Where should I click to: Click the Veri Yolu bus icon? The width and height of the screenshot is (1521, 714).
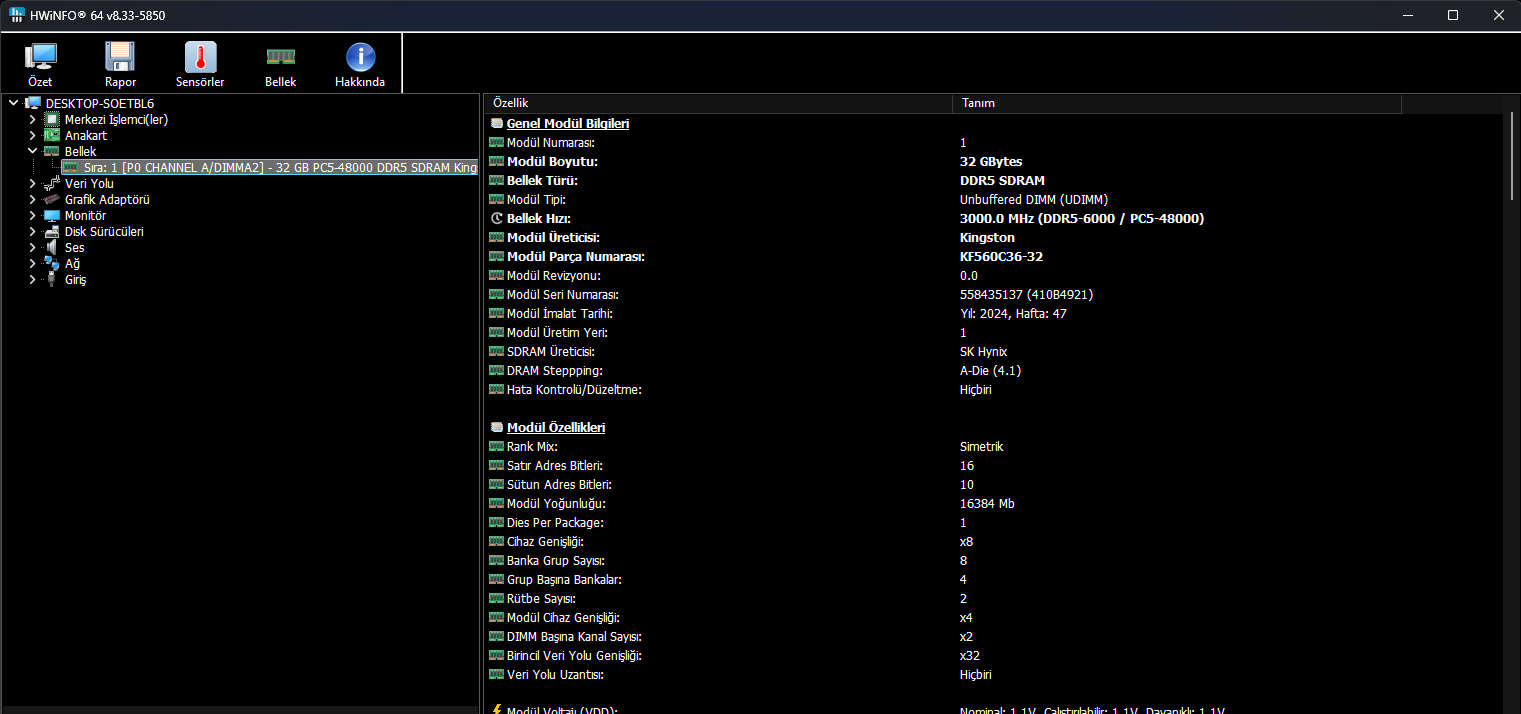(x=52, y=183)
